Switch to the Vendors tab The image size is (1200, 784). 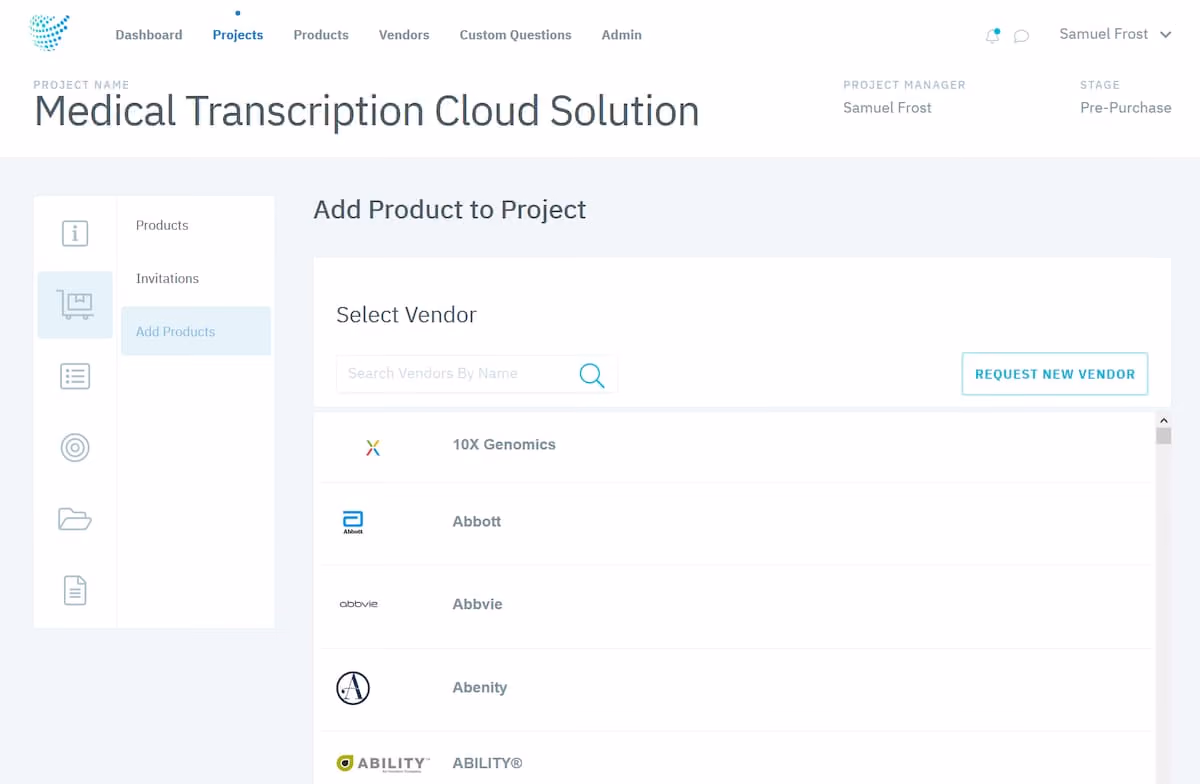coord(404,35)
